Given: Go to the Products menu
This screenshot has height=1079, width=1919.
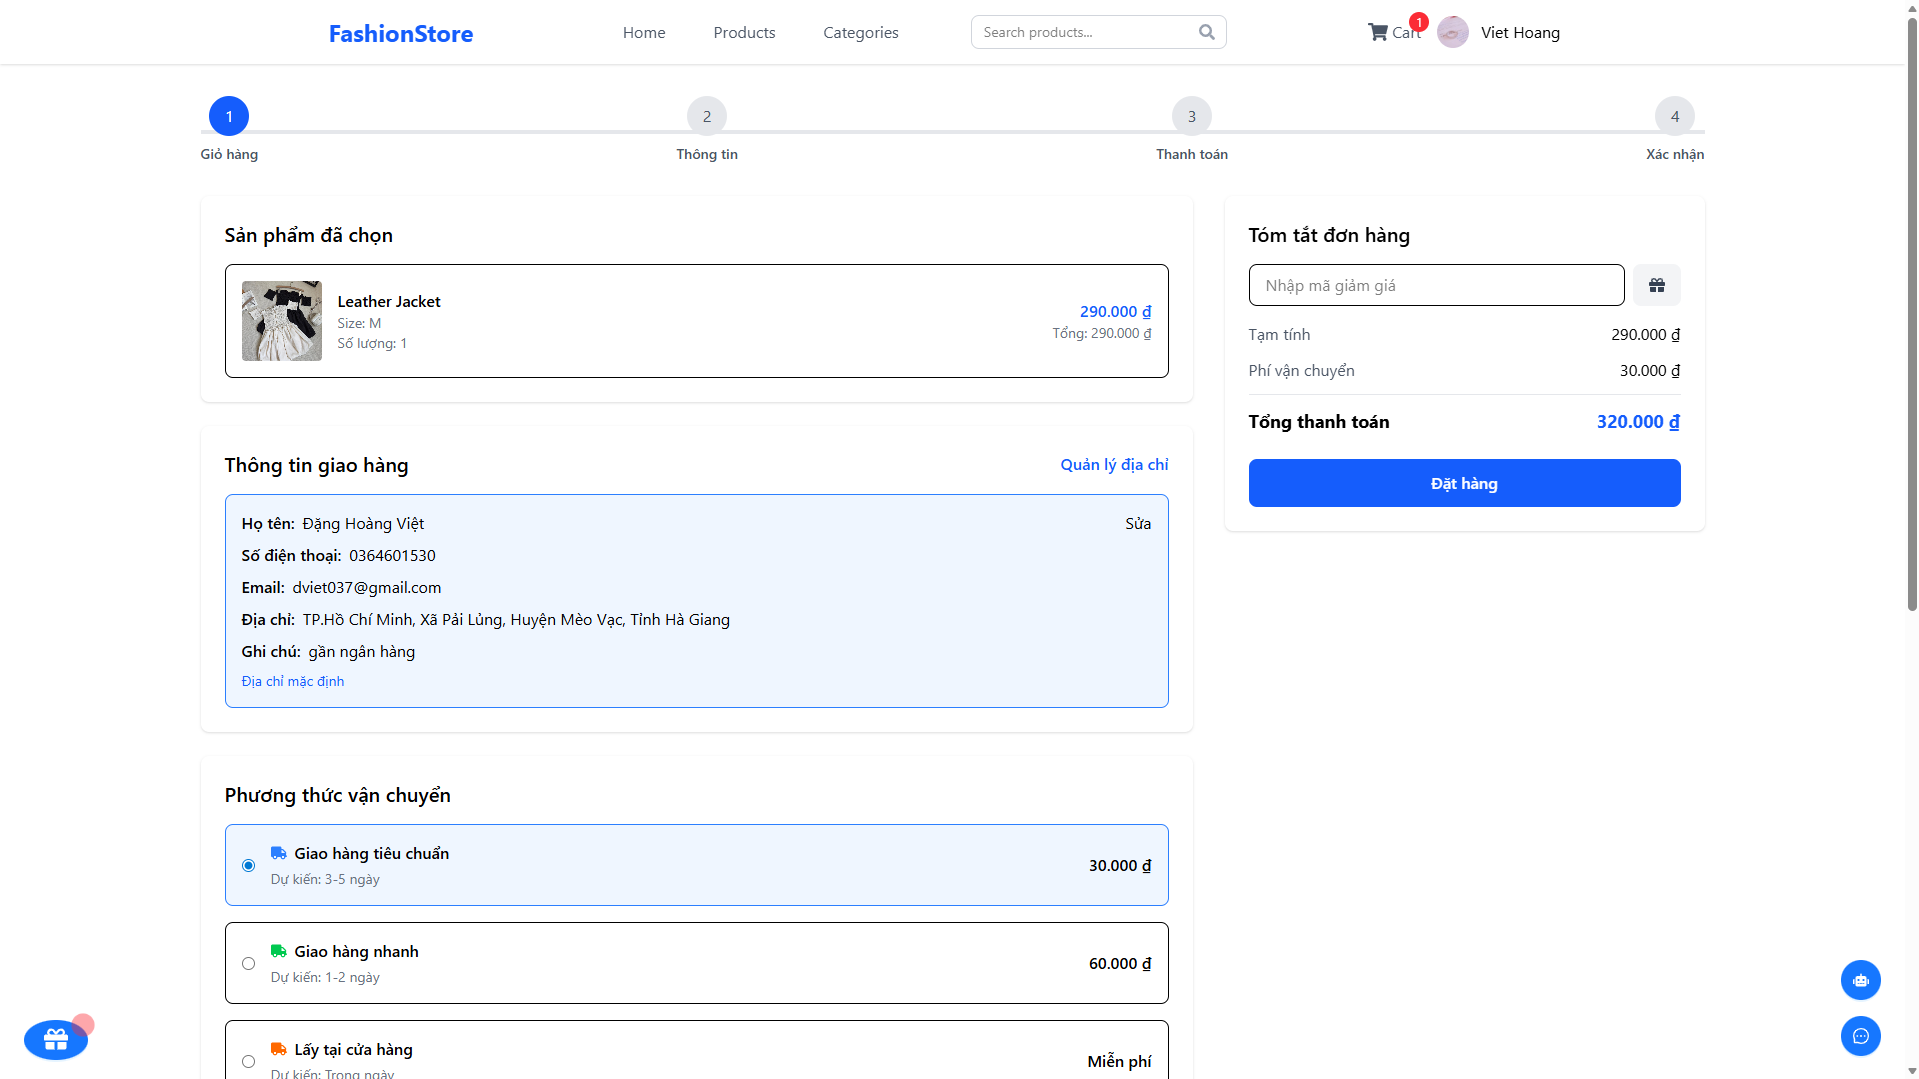Looking at the screenshot, I should coord(744,32).
